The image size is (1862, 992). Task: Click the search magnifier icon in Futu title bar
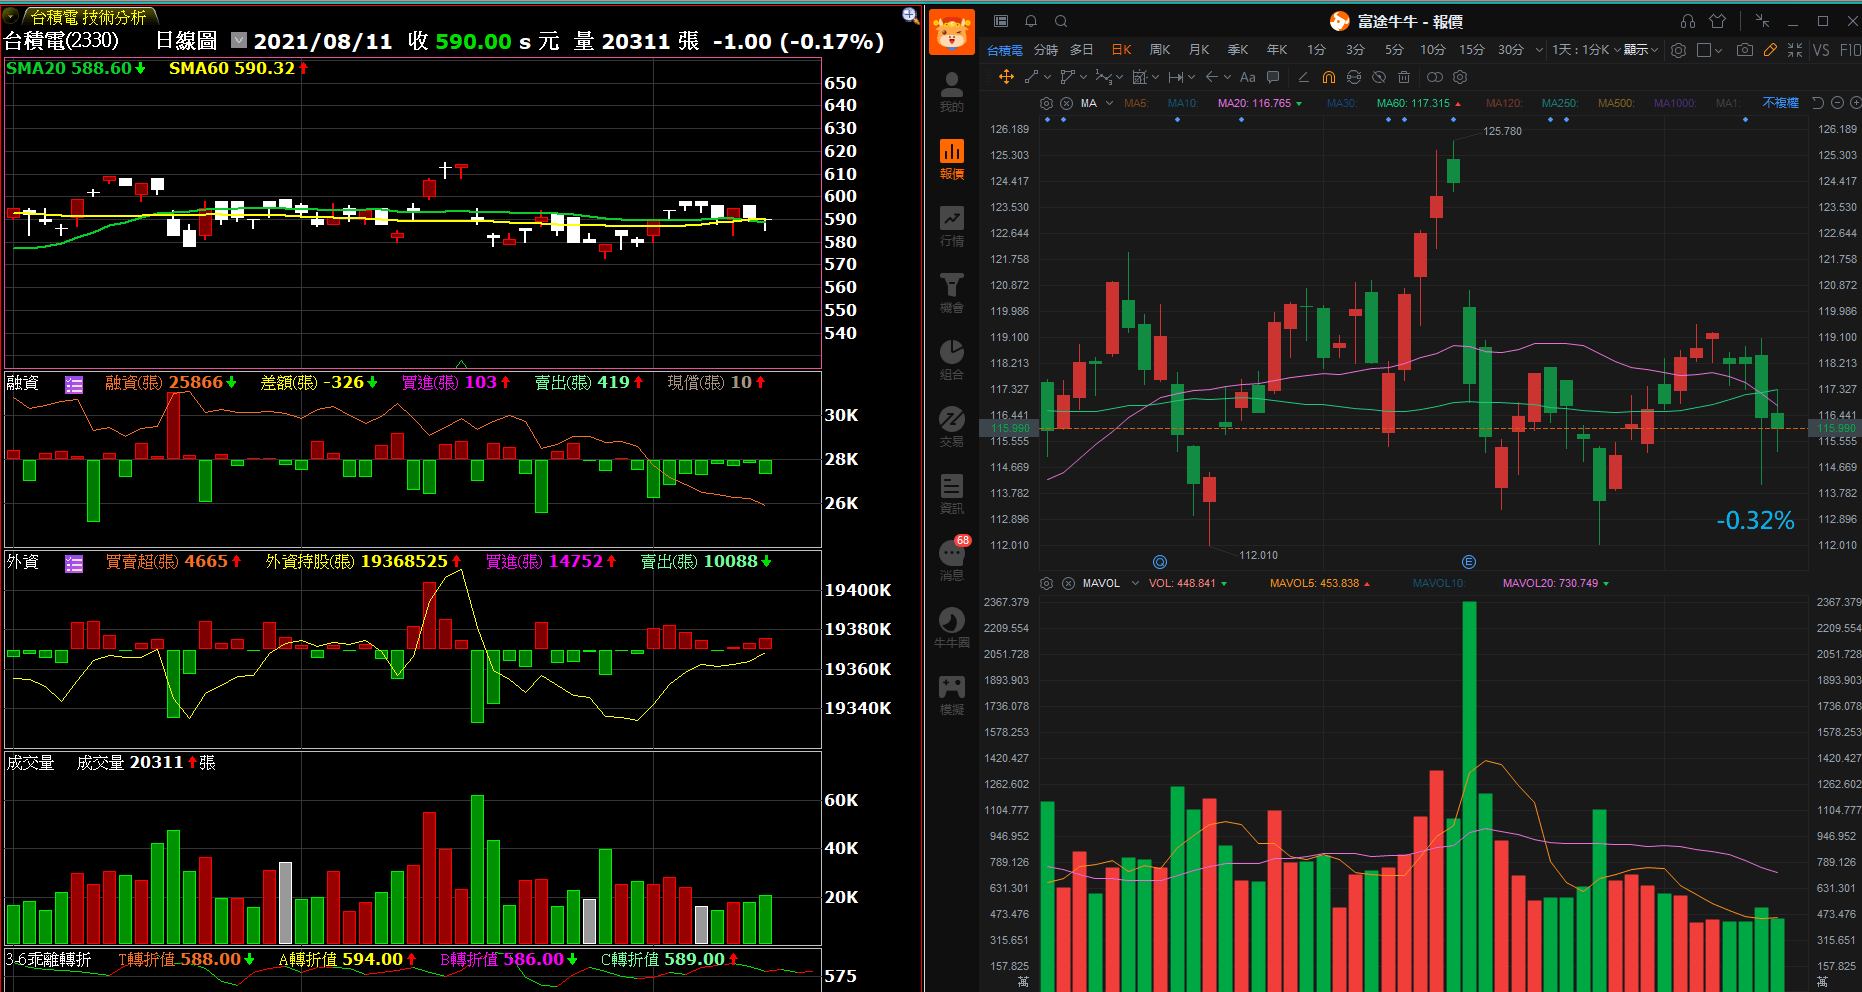pos(1061,21)
